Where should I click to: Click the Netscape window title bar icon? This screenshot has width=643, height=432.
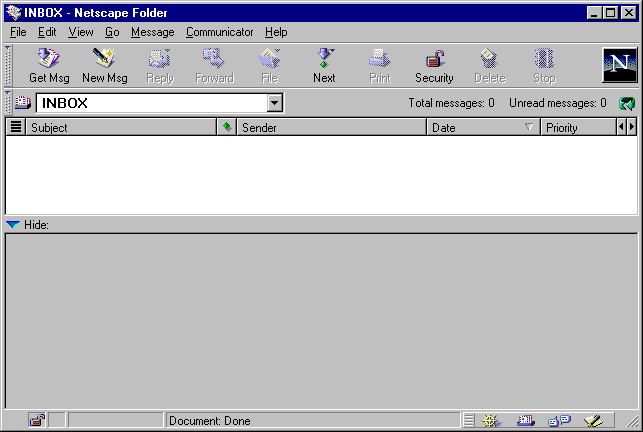pos(13,12)
